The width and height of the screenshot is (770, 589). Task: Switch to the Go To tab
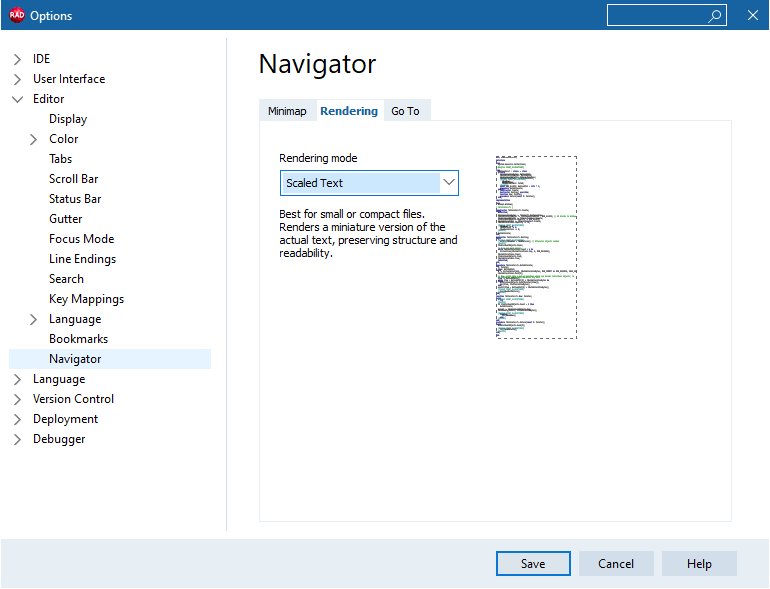coord(406,111)
